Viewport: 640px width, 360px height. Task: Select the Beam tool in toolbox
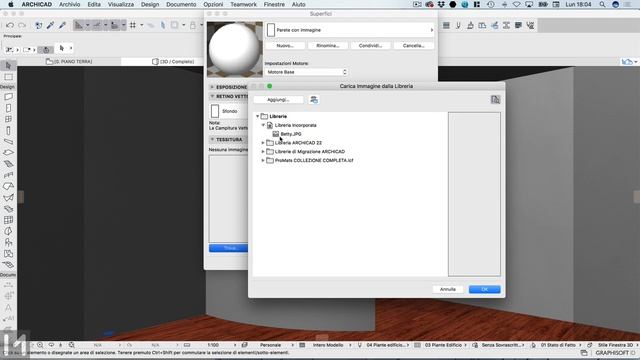pyautogui.click(x=8, y=142)
